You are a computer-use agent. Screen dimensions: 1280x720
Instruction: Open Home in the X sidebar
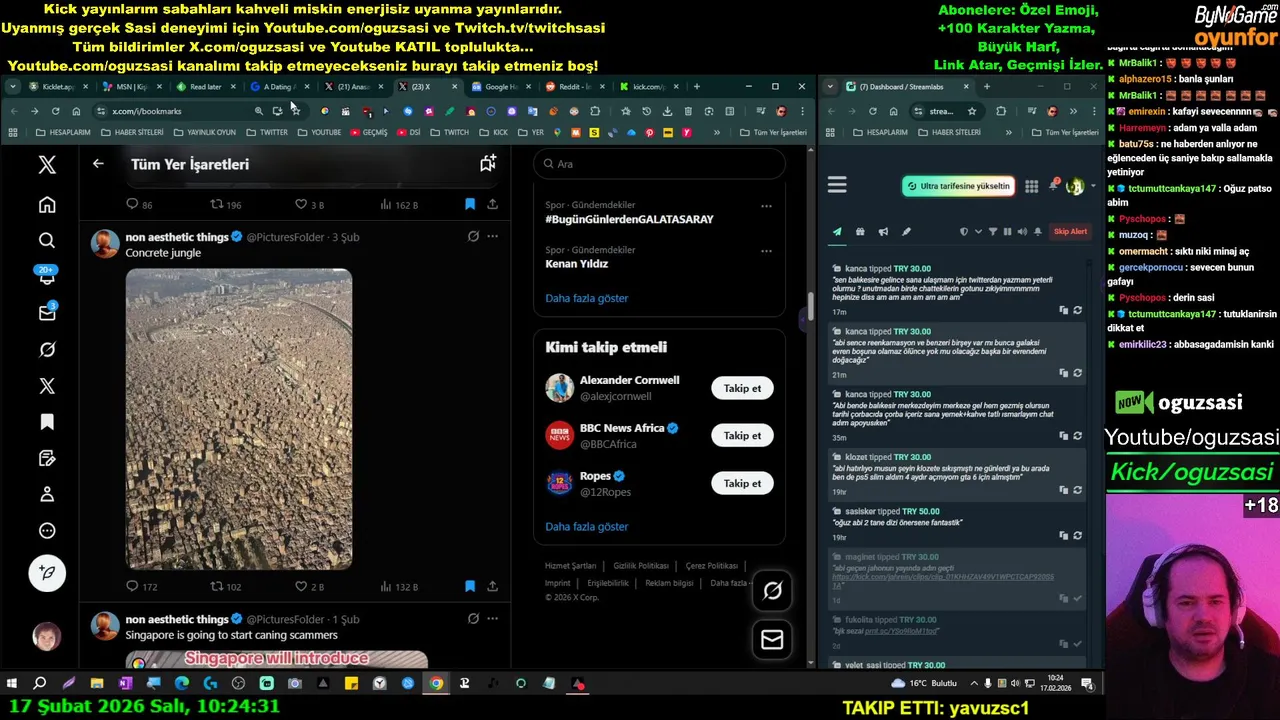click(x=47, y=205)
